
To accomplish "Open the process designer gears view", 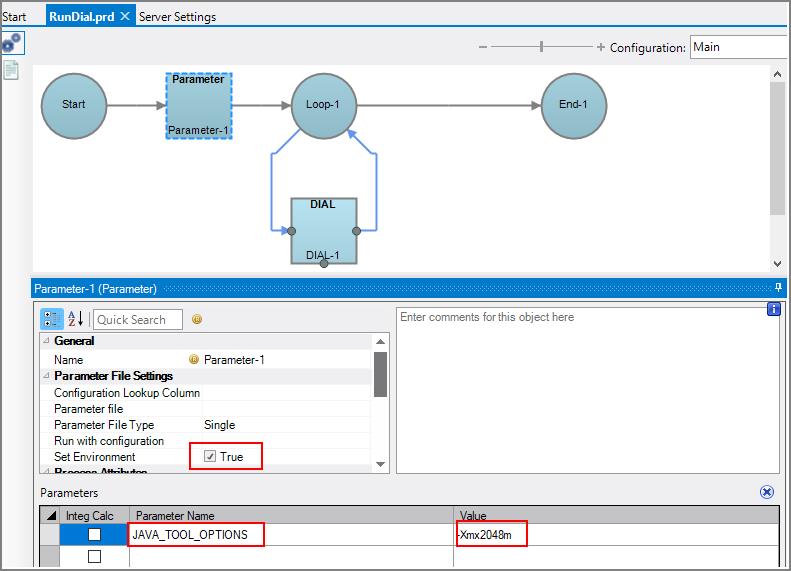I will coord(12,43).
